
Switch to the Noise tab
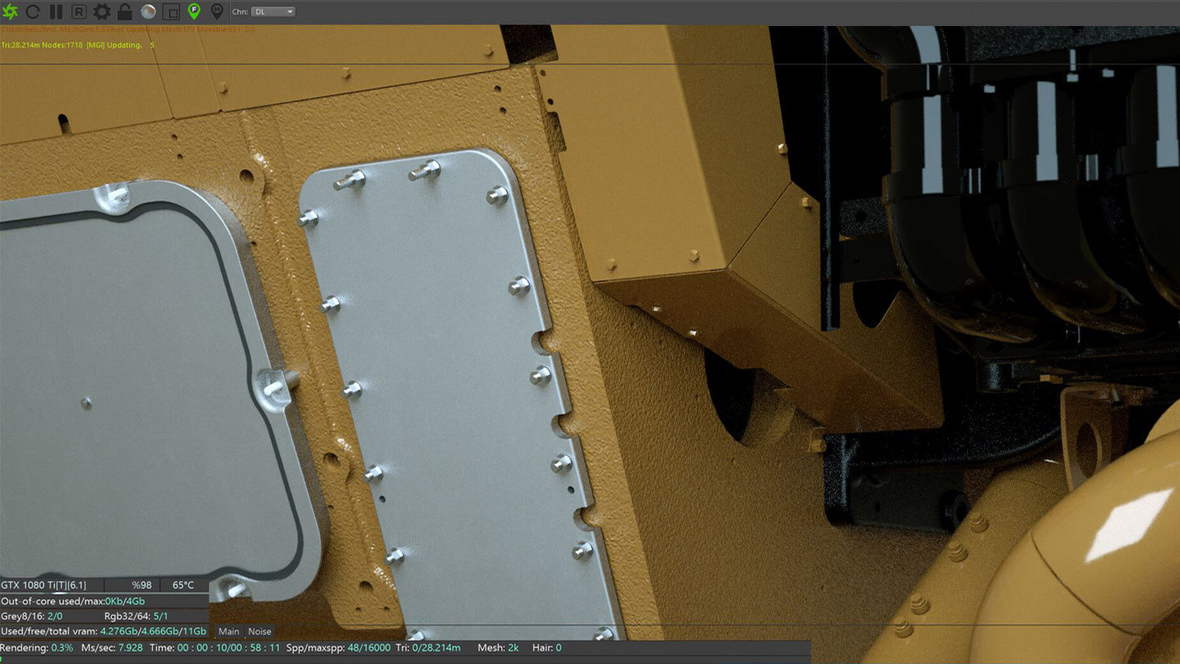tap(259, 631)
